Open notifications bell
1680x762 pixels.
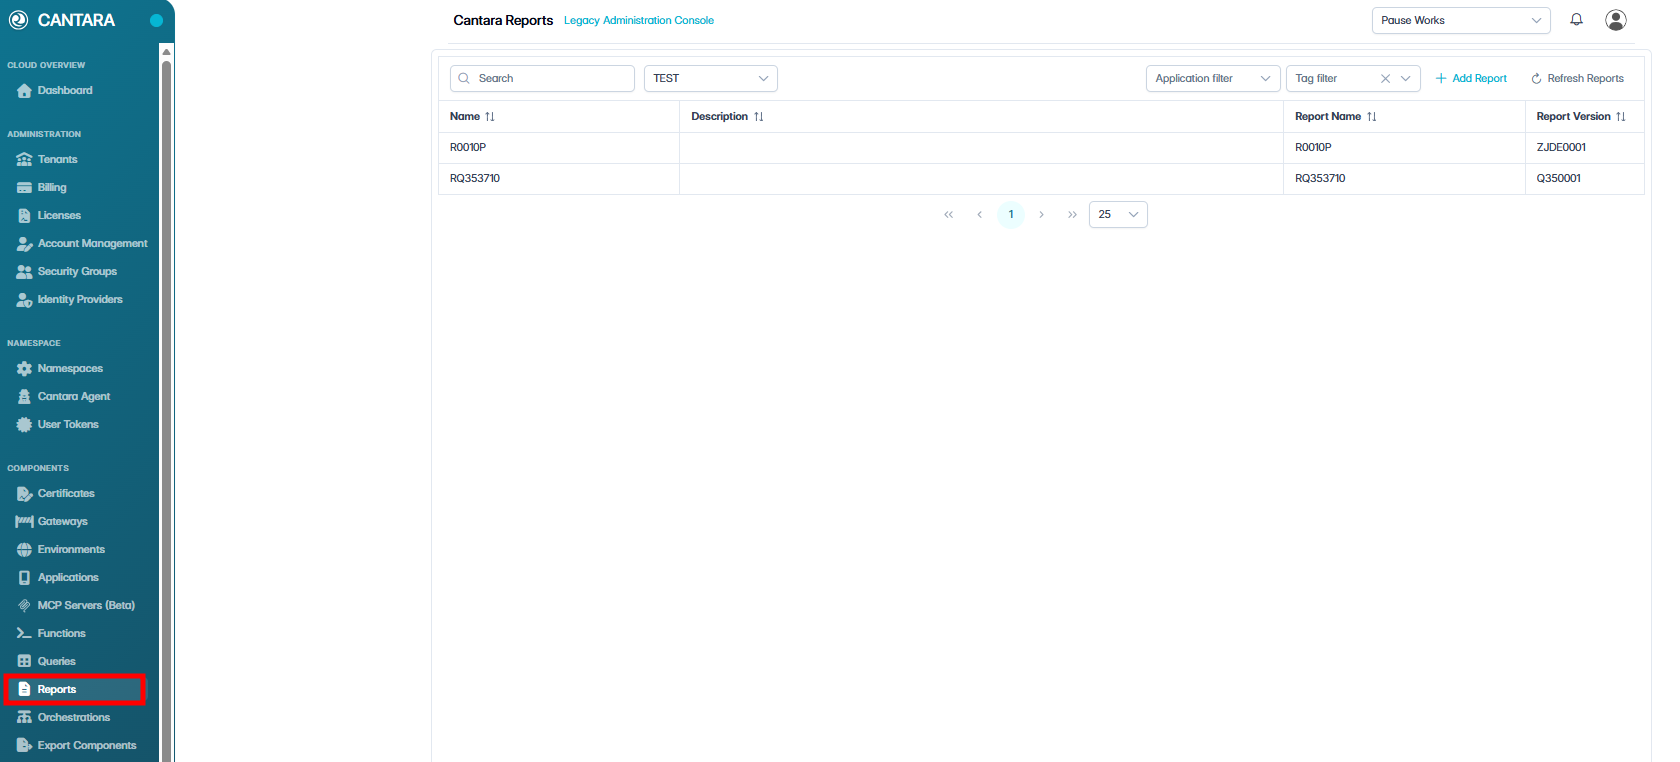click(x=1576, y=20)
